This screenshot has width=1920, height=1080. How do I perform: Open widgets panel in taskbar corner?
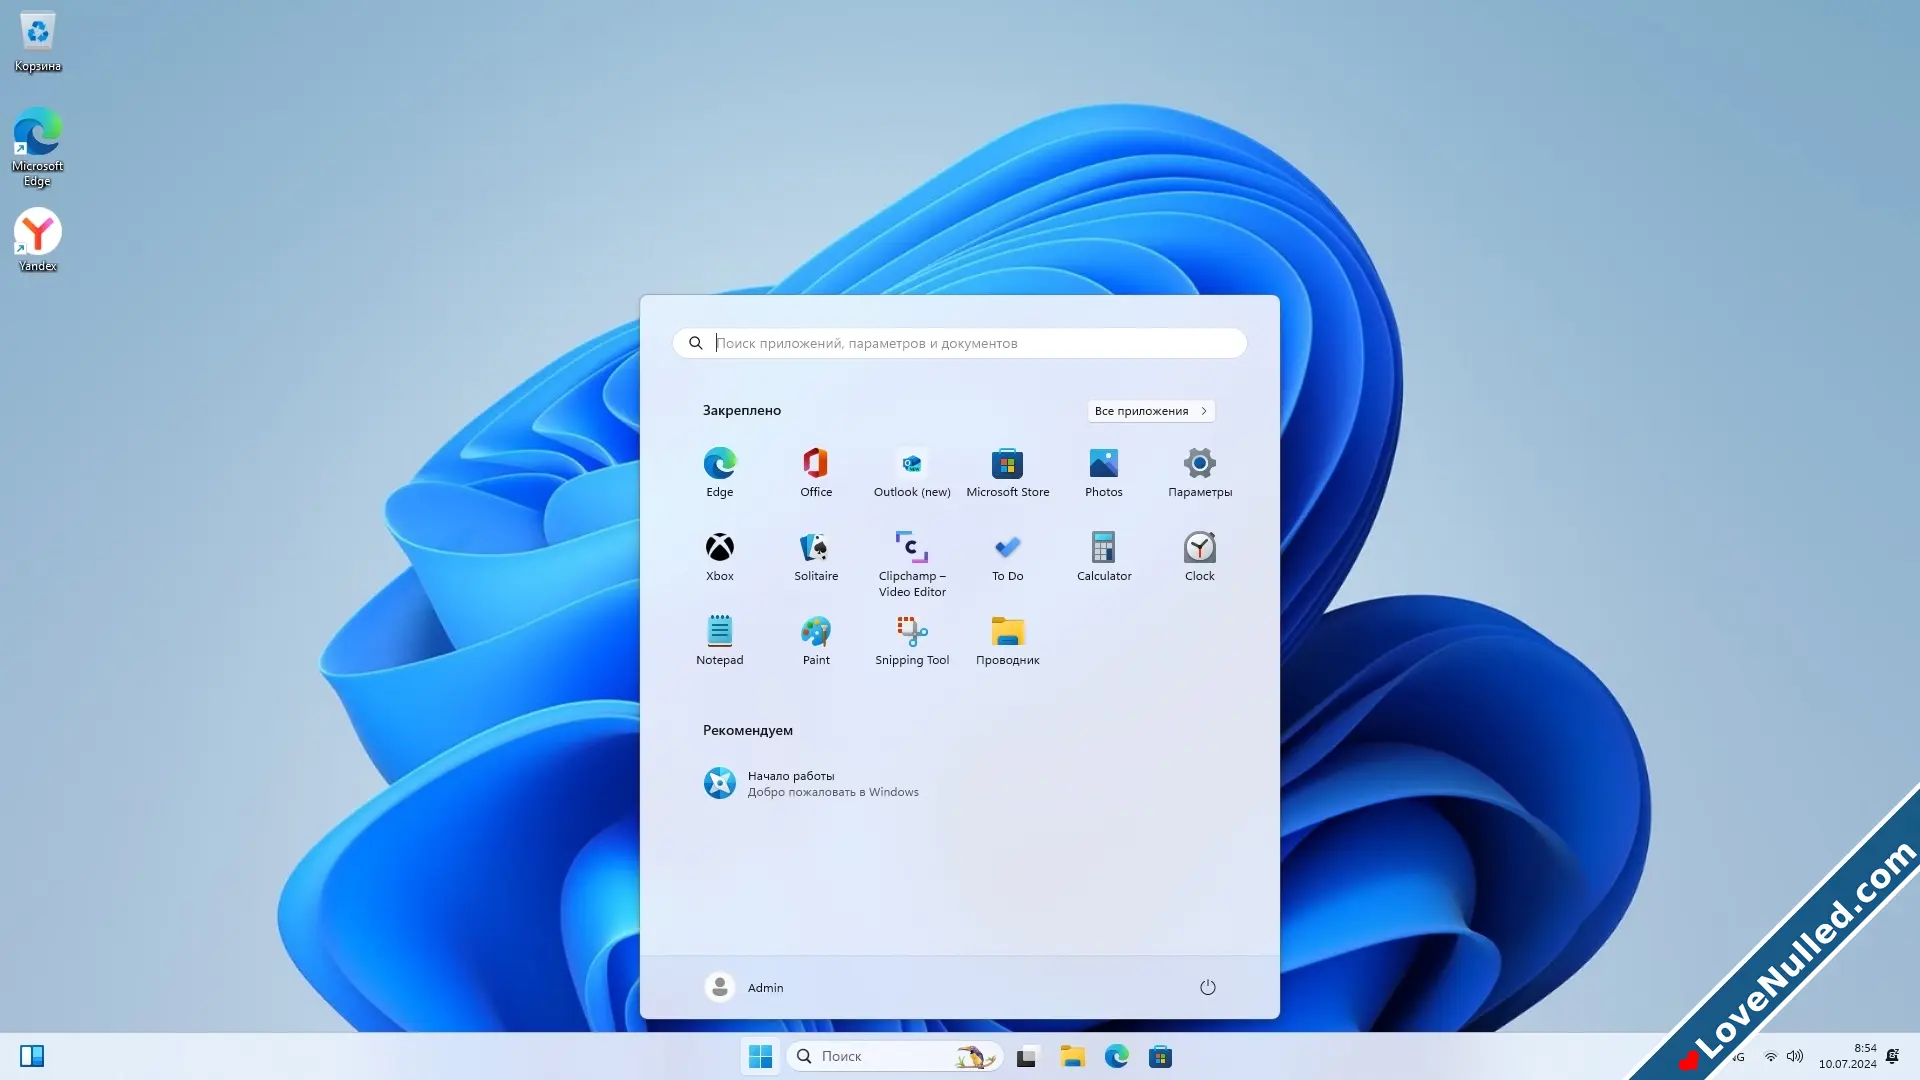32,1056
